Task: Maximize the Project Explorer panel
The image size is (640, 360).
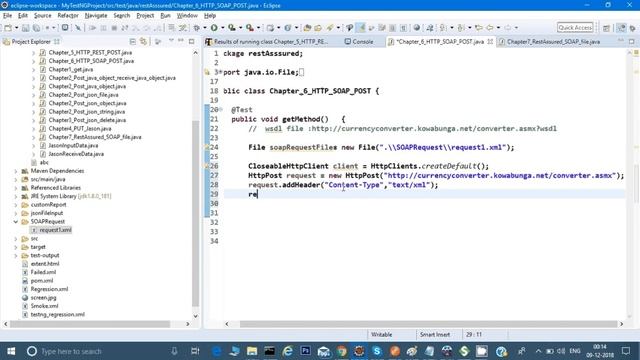Action: (x=191, y=41)
